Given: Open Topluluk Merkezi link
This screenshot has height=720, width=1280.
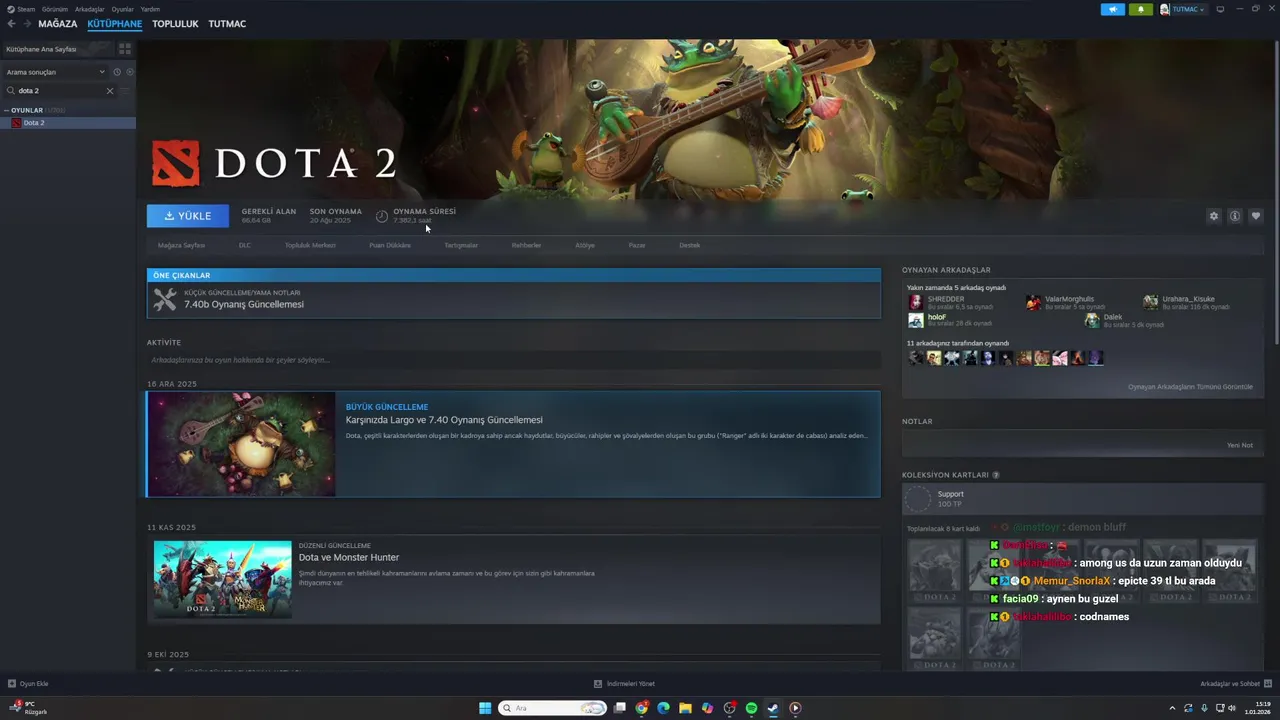Looking at the screenshot, I should pos(310,245).
